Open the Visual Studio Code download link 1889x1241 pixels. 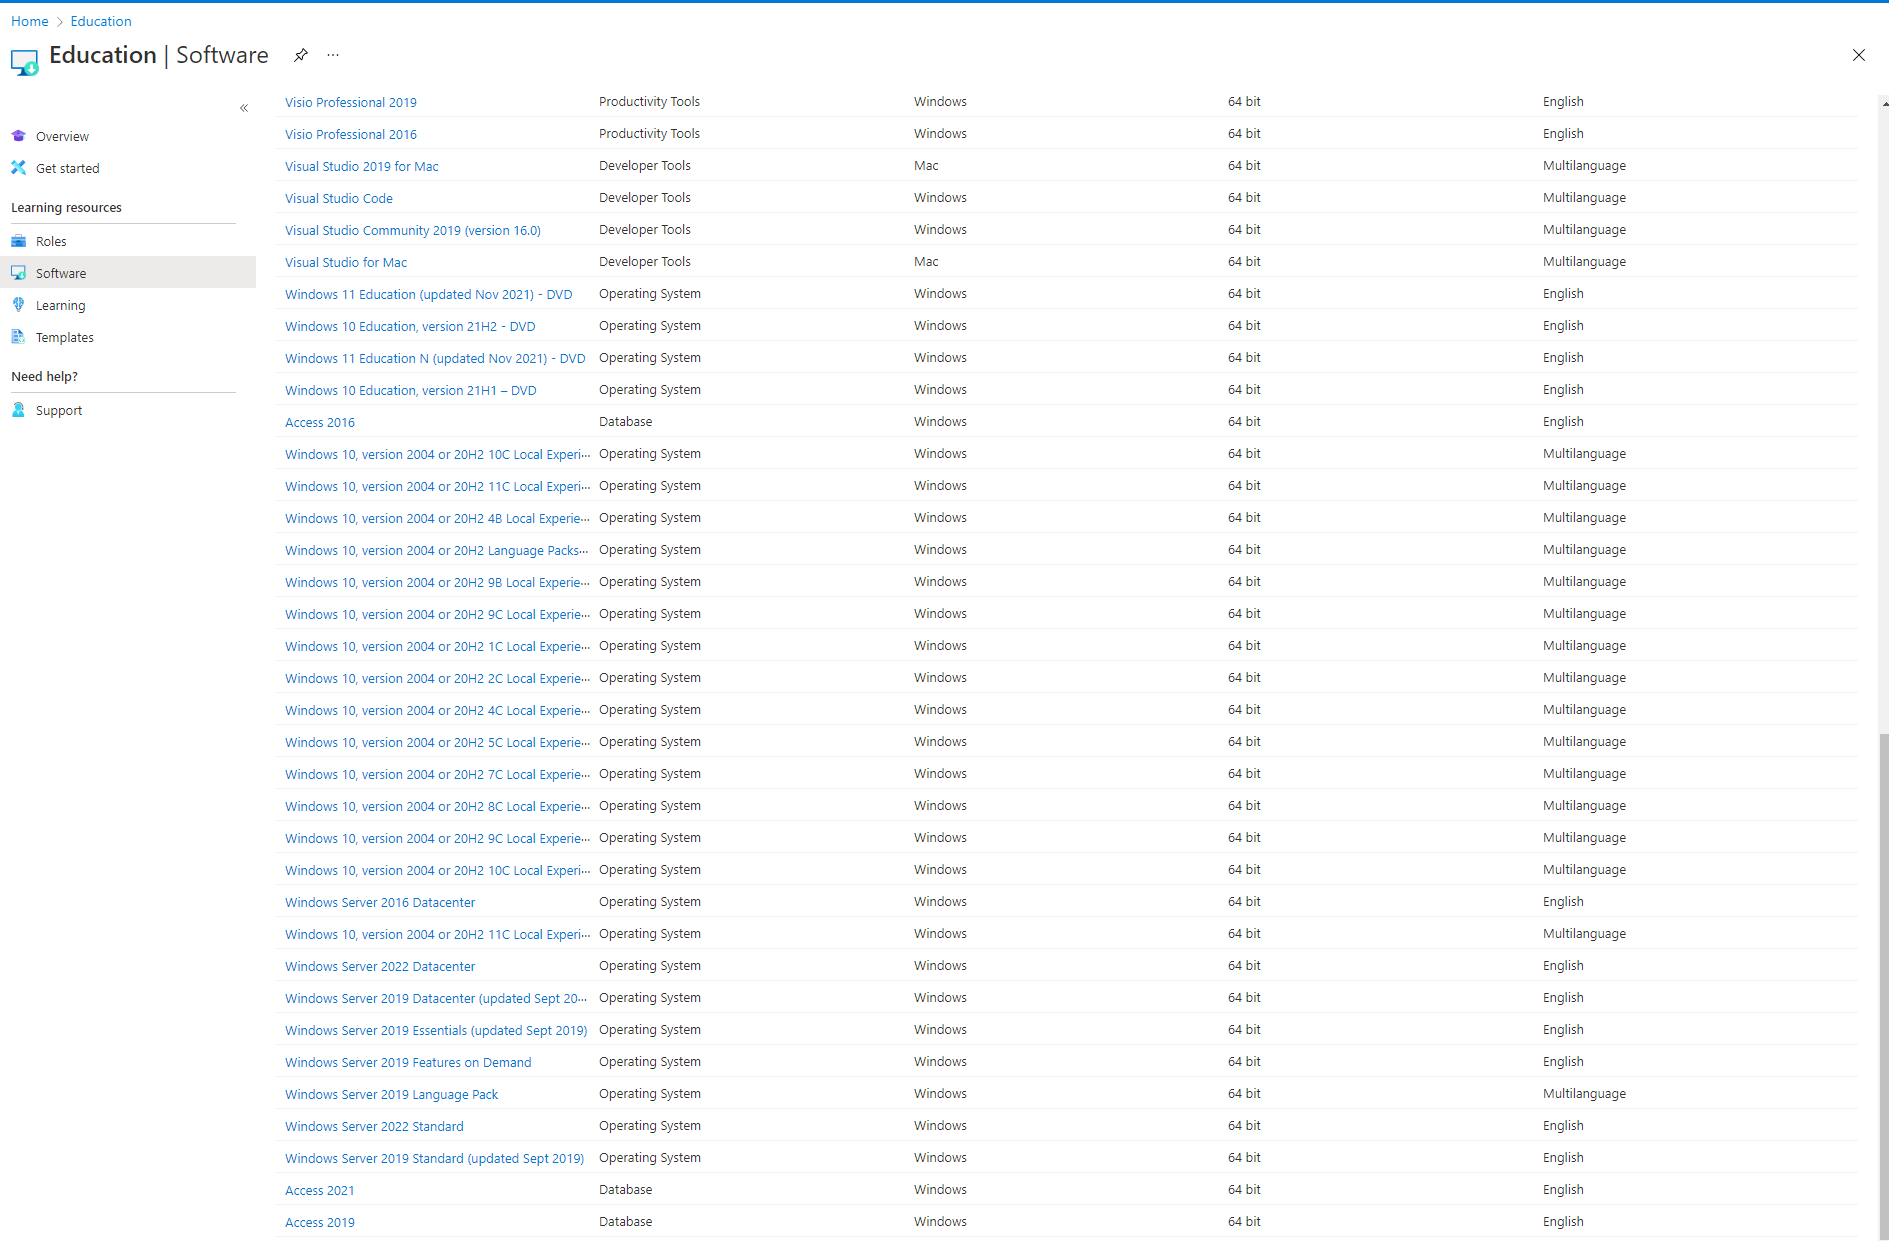click(x=339, y=198)
